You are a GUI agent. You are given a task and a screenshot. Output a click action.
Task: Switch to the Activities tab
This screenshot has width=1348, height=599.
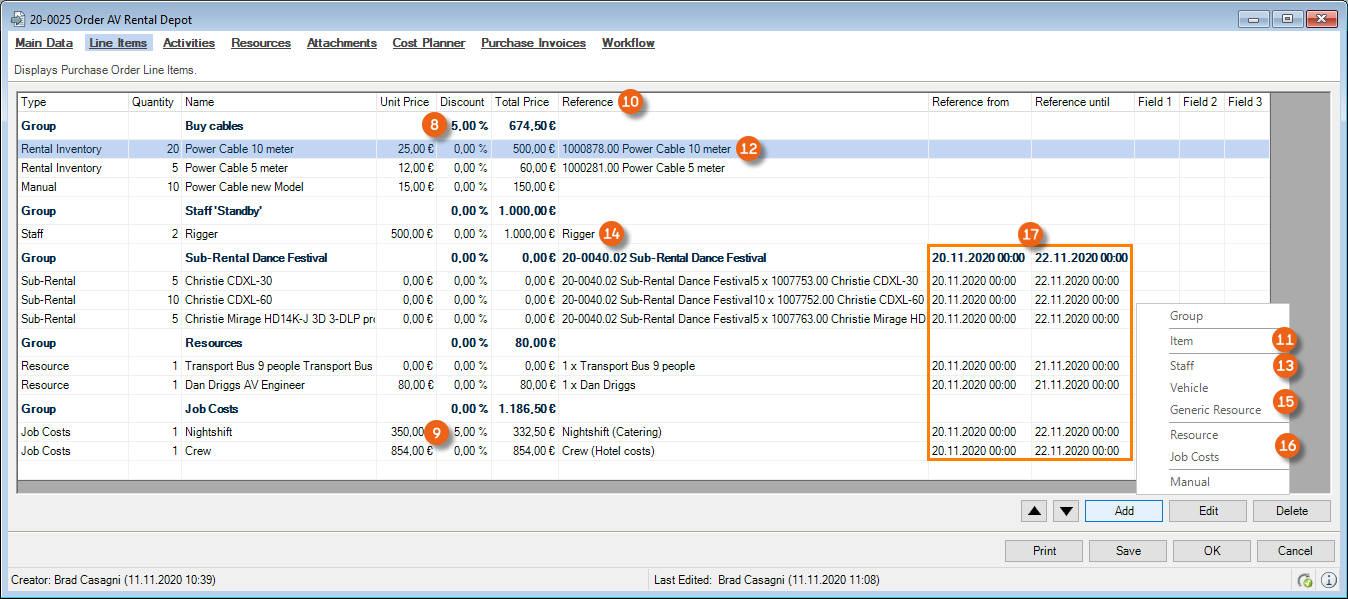pyautogui.click(x=189, y=43)
